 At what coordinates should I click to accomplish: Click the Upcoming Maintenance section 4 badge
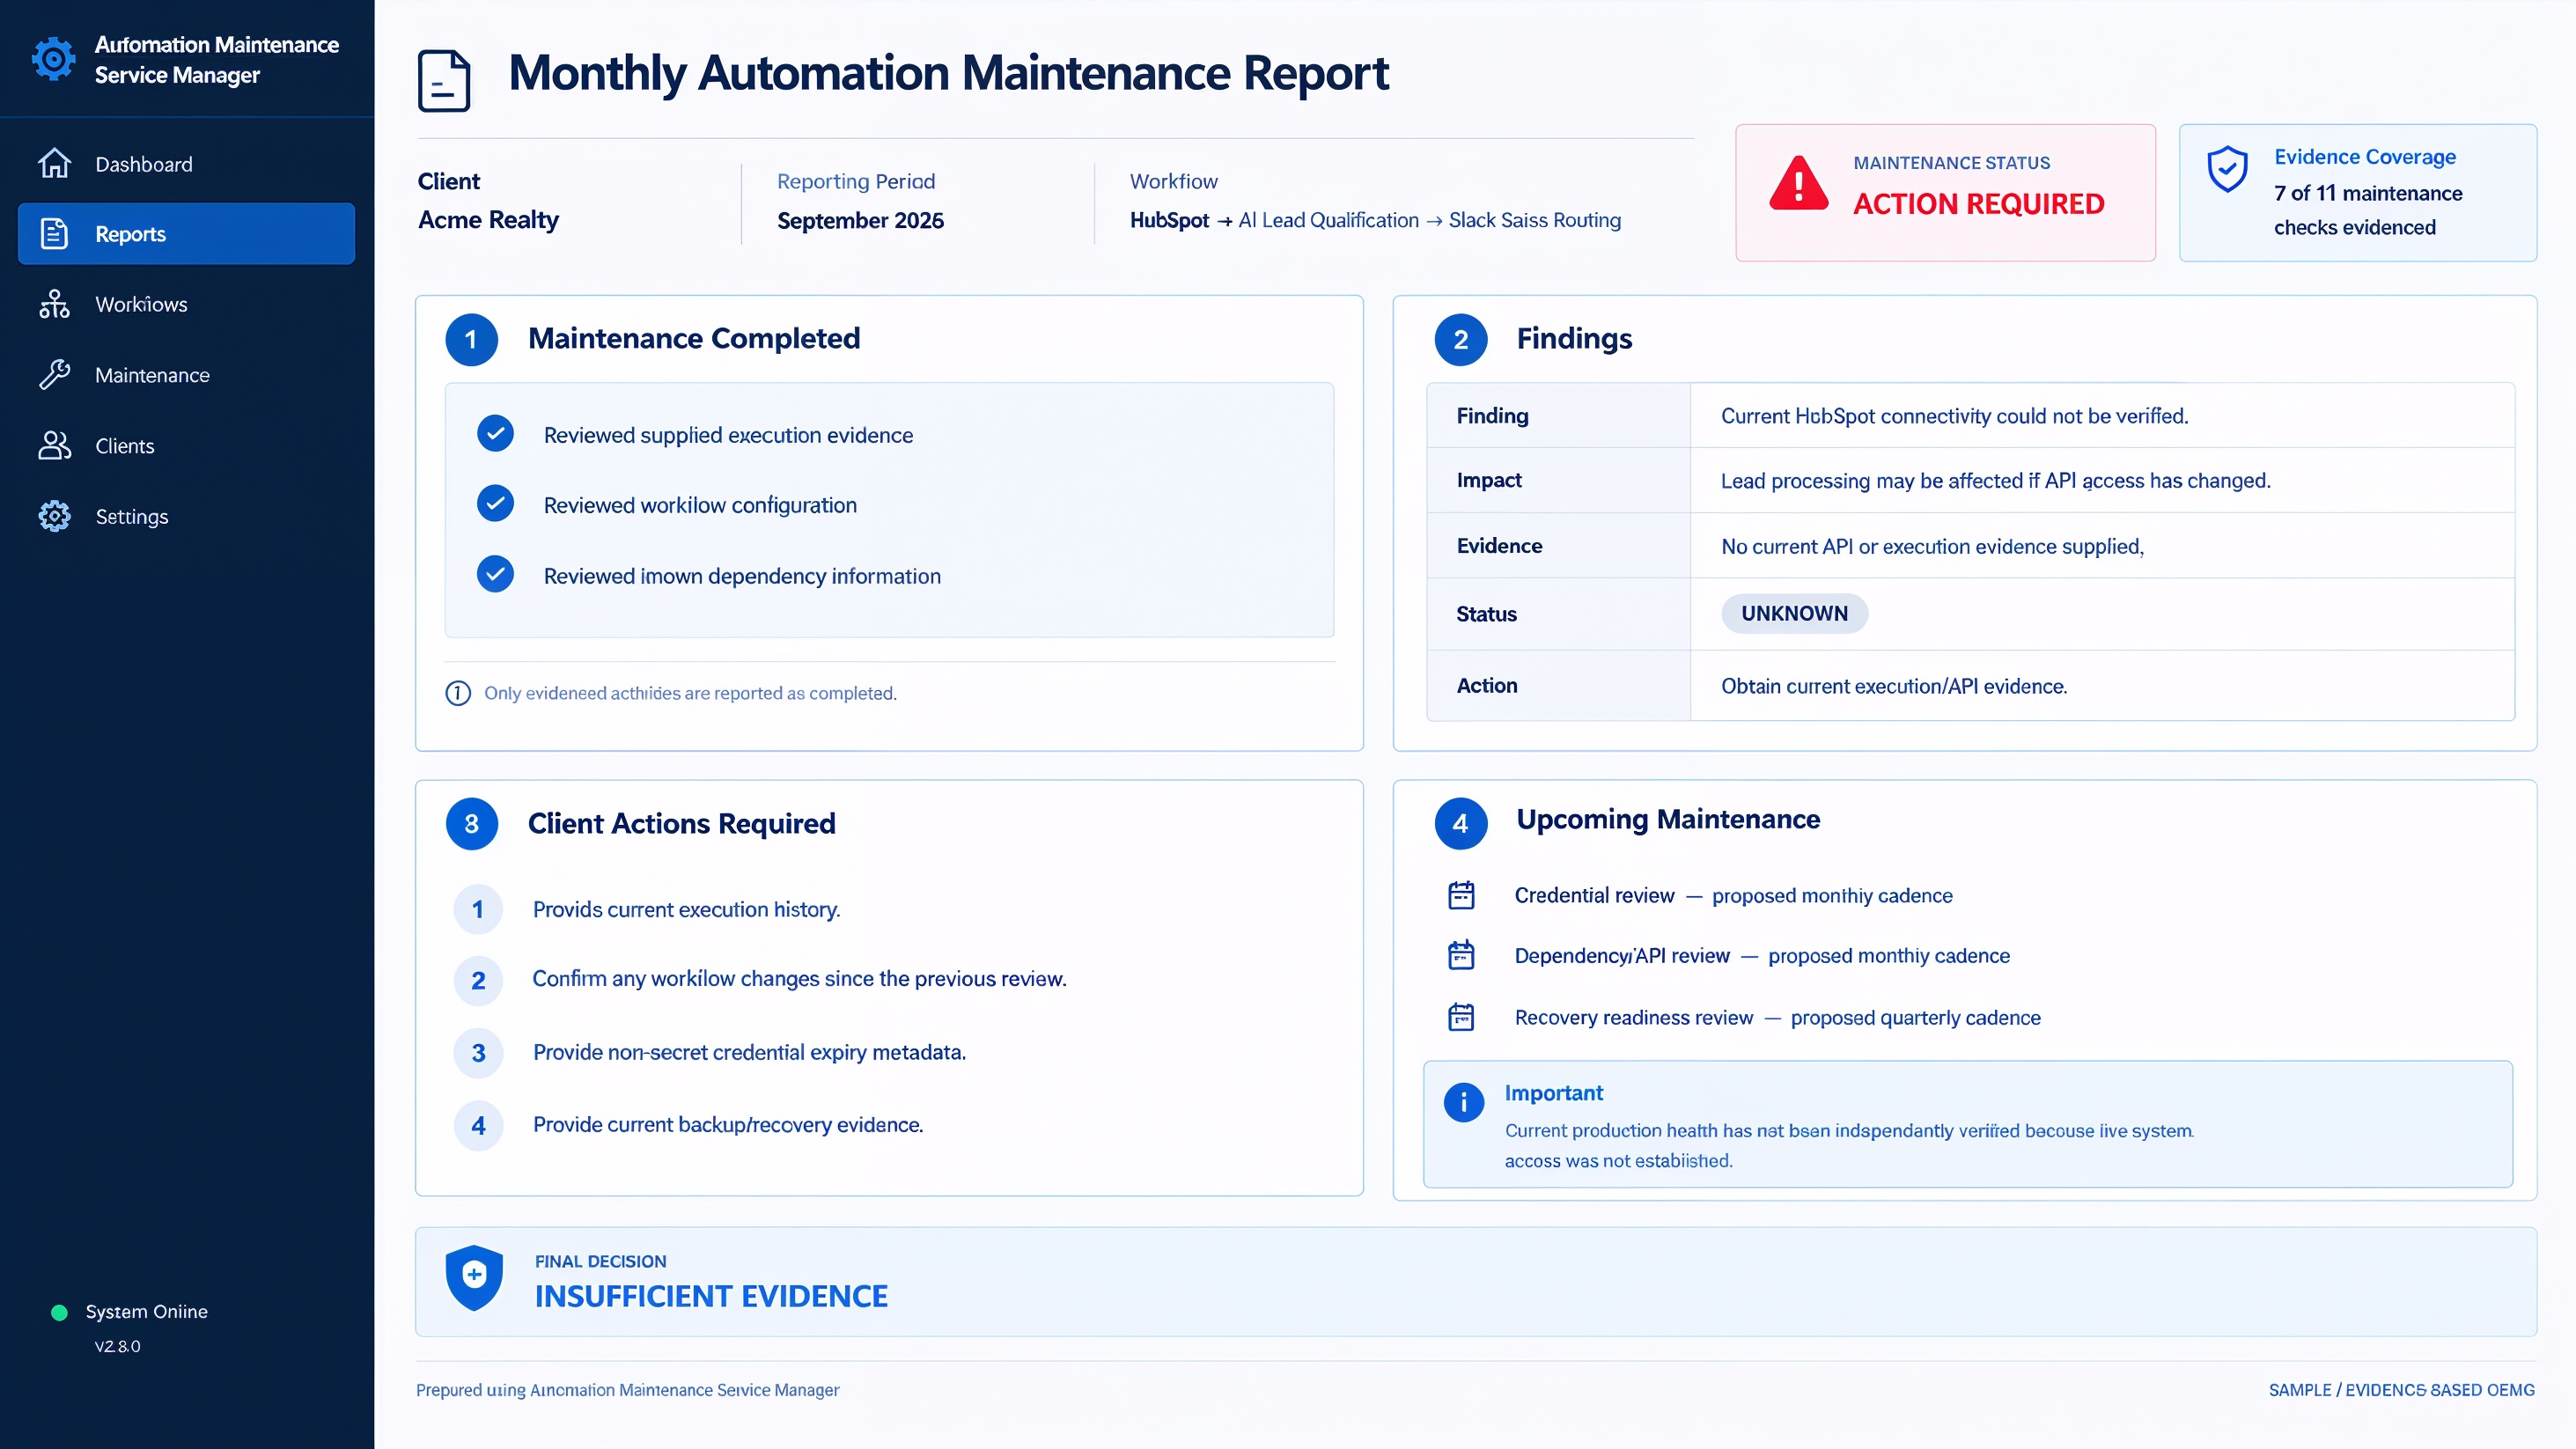1460,823
